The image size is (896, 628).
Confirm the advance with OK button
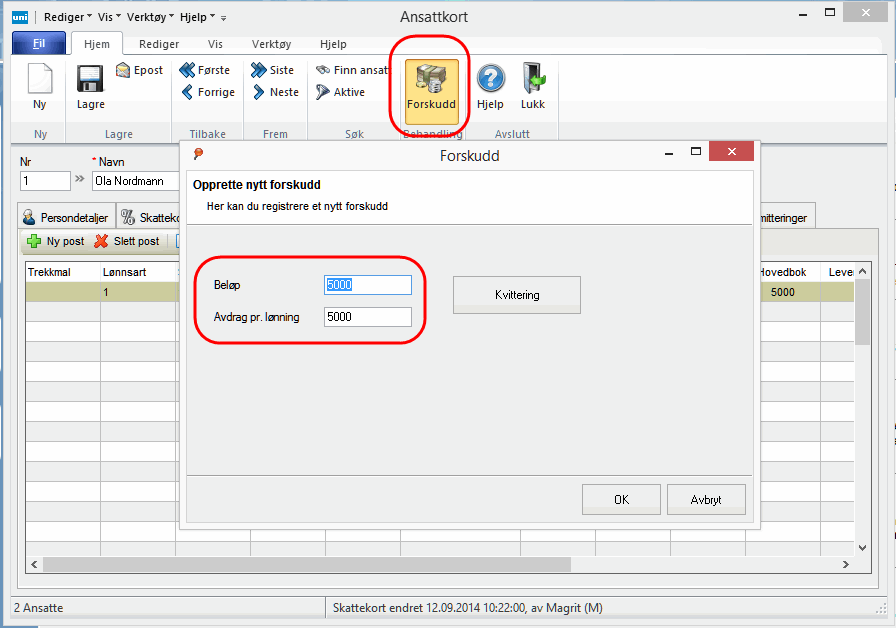point(621,499)
